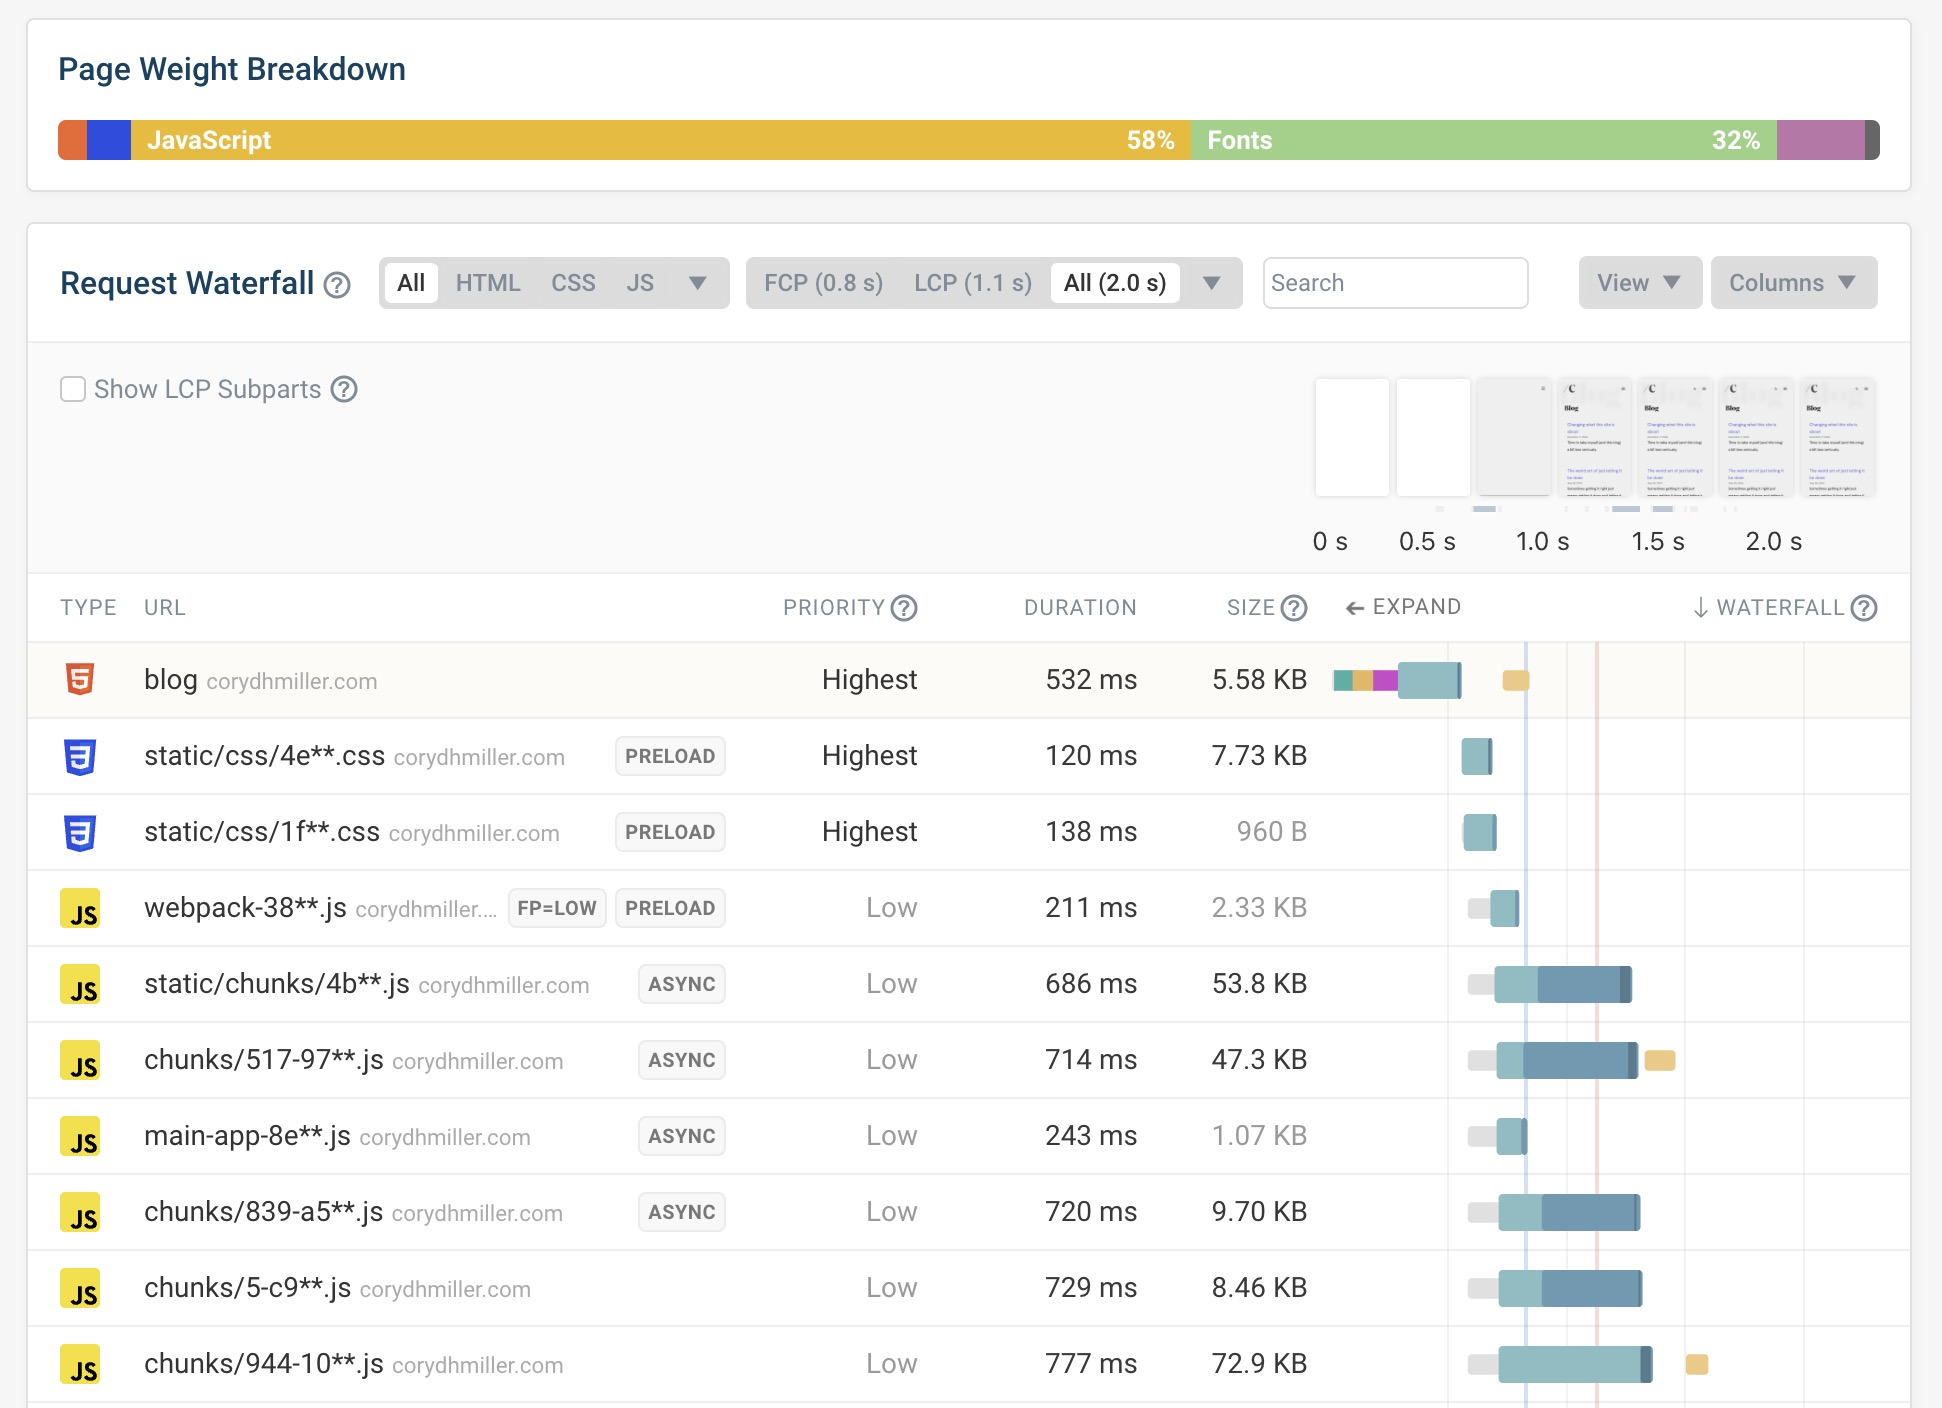Image resolution: width=1942 pixels, height=1408 pixels.
Task: Click ASYNC badge on chunks/517-97**.js
Action: [x=682, y=1060]
